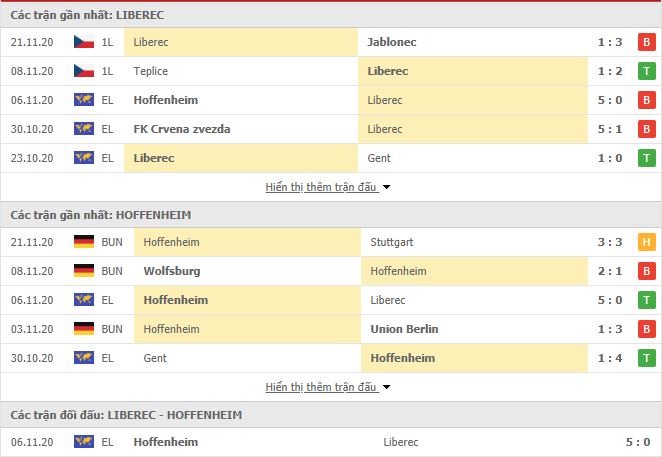Click the Europa League icon in the FK Crvena zvezda row
Viewport: 662px width, 457px height.
[84, 129]
